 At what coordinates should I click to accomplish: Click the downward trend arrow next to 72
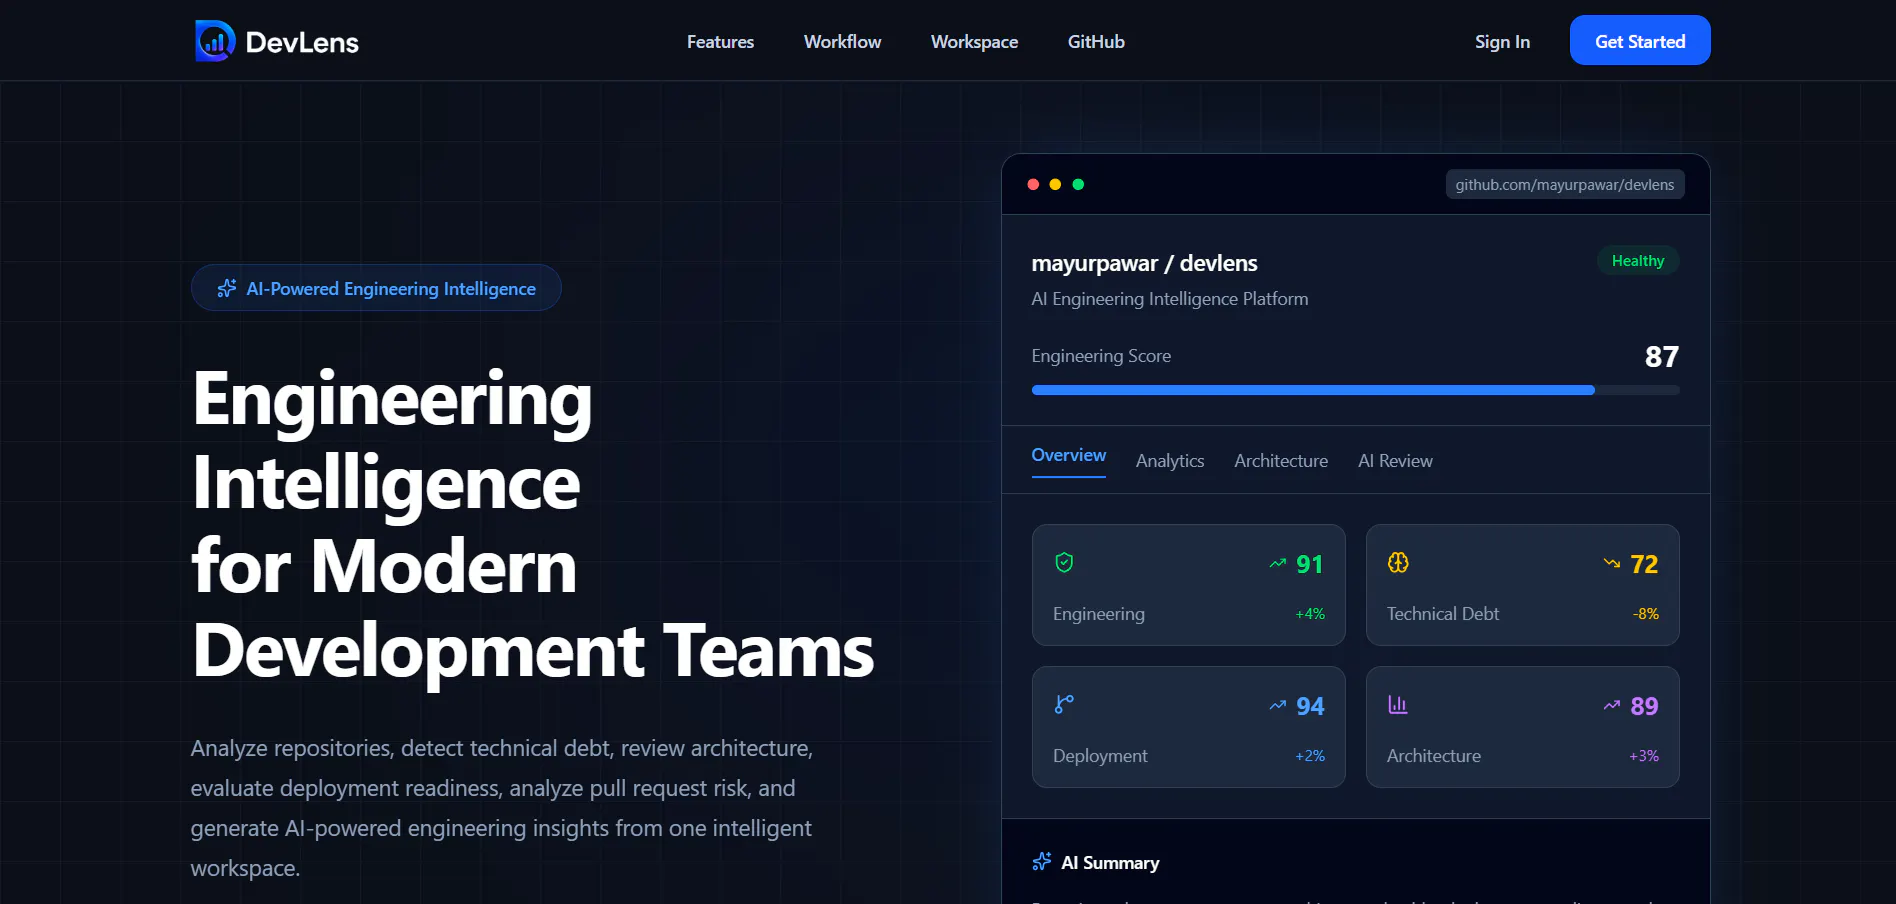[1612, 564]
